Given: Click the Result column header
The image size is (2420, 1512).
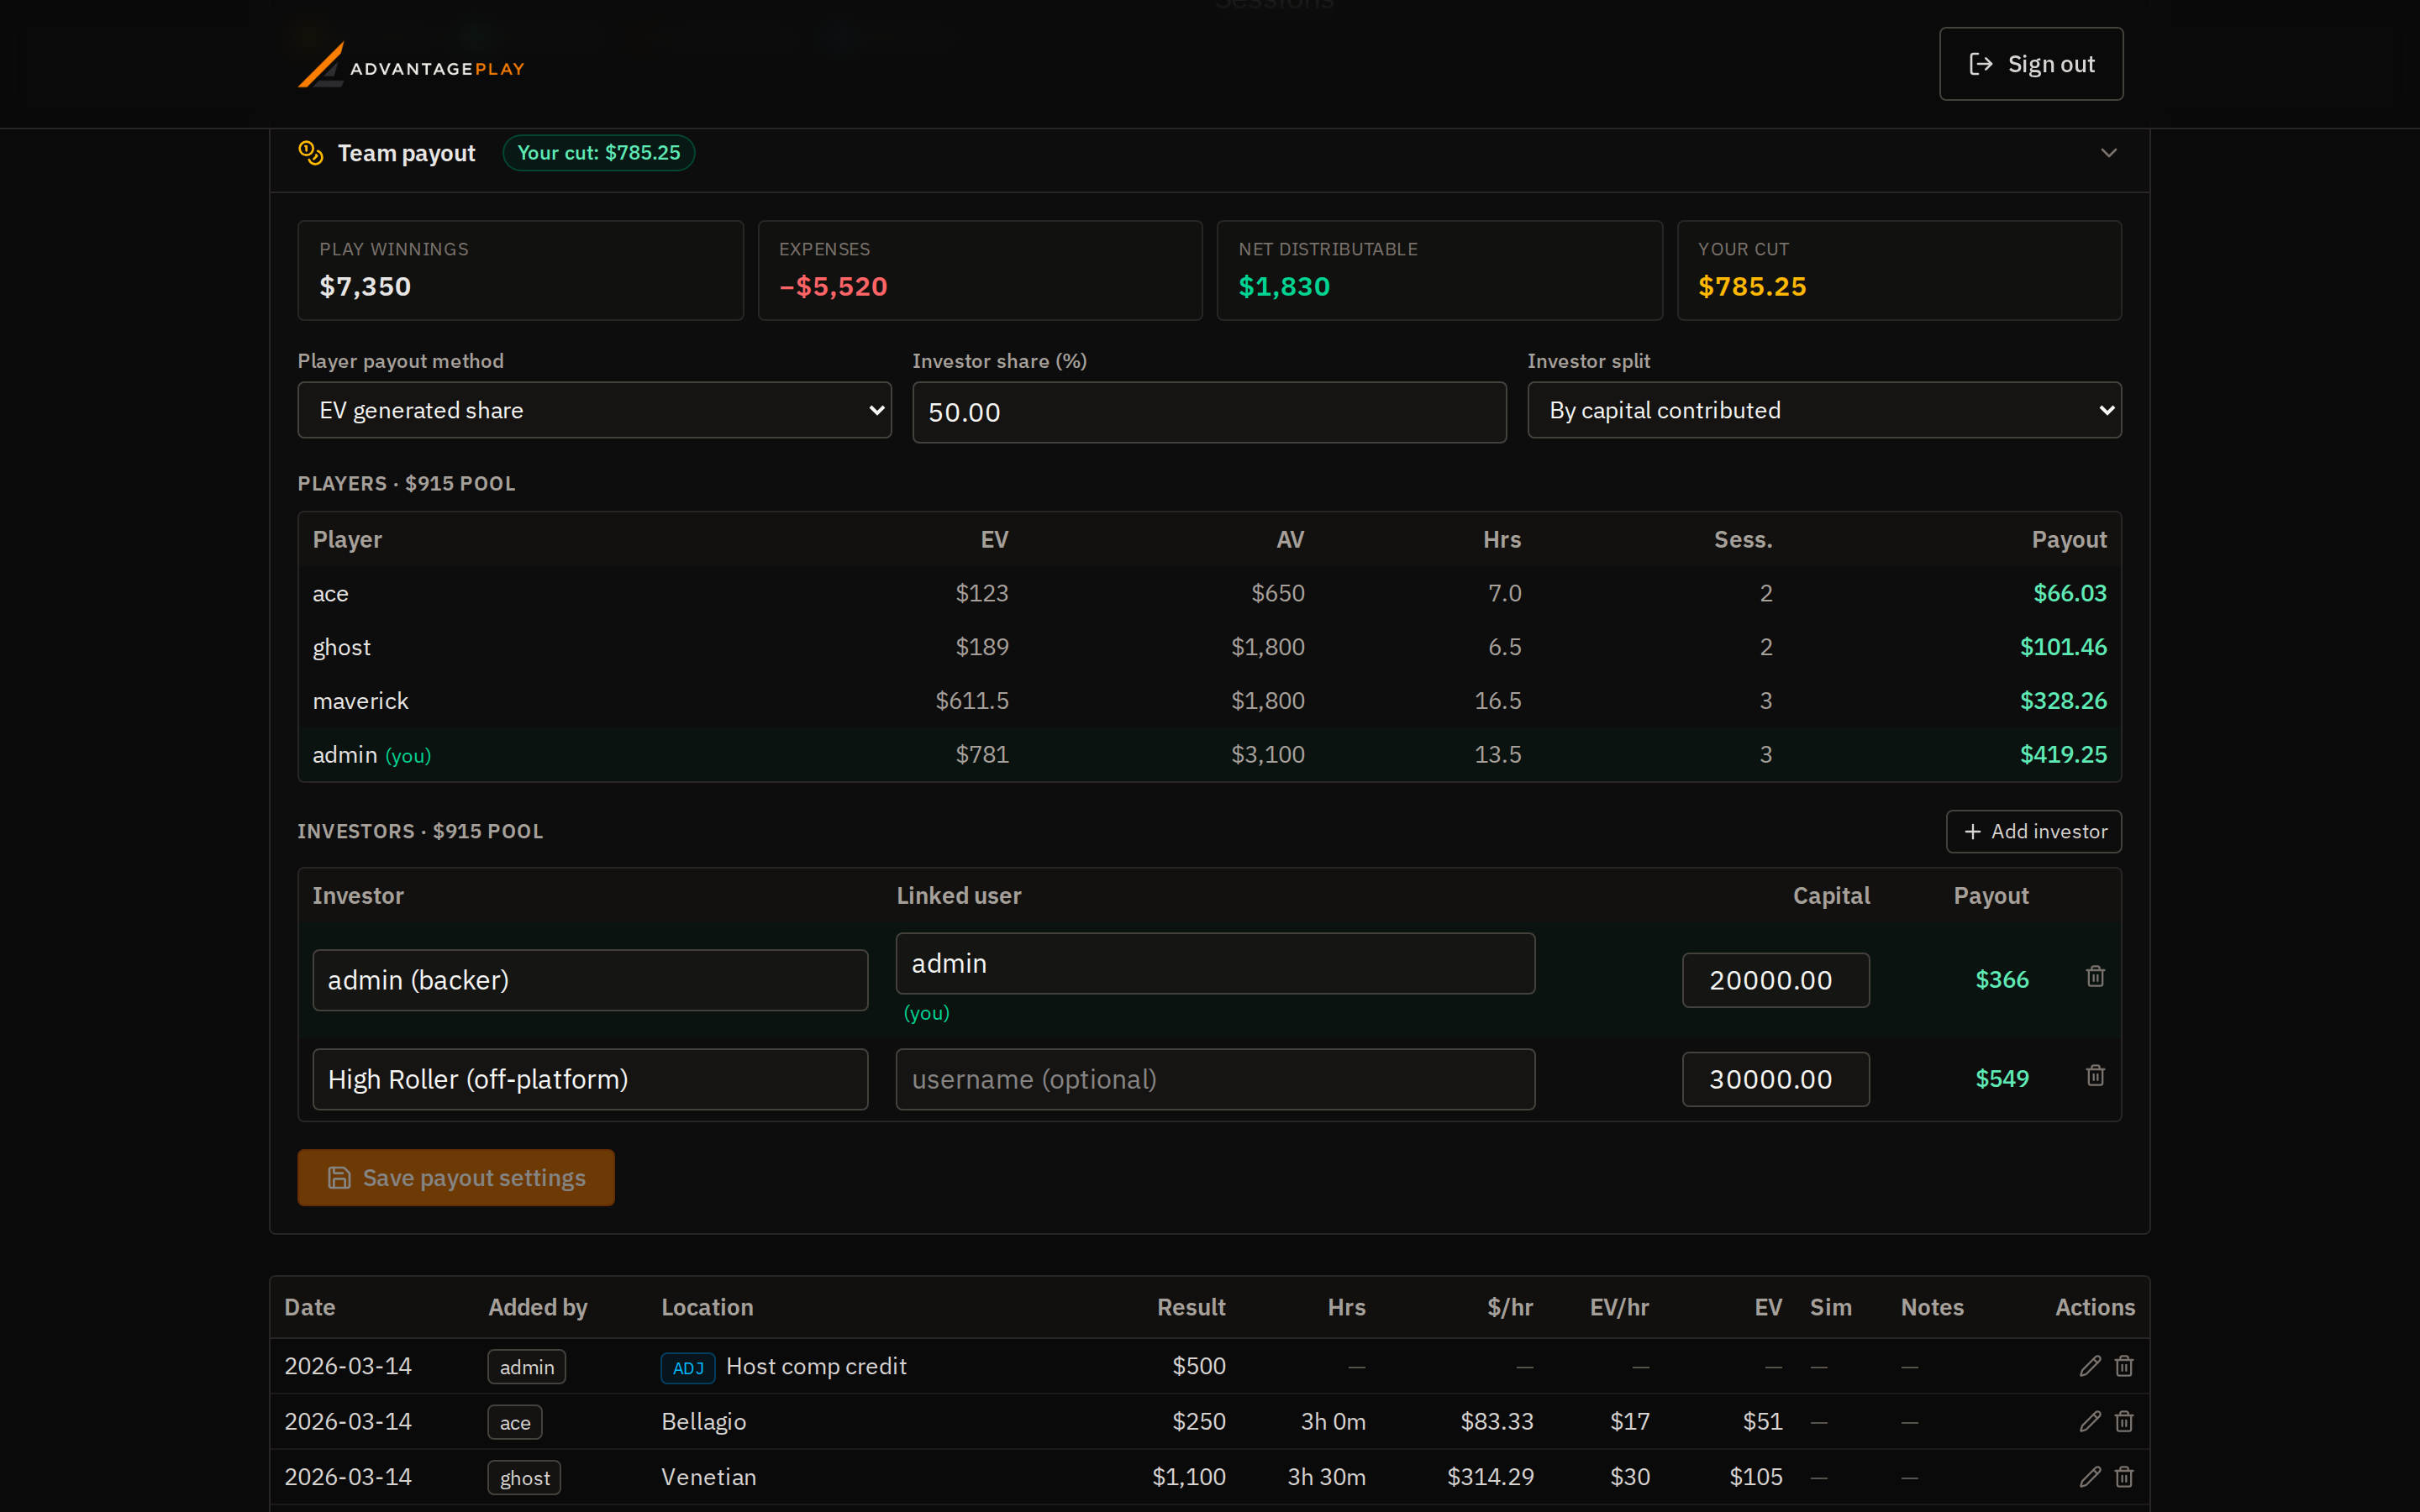Looking at the screenshot, I should point(1191,1307).
